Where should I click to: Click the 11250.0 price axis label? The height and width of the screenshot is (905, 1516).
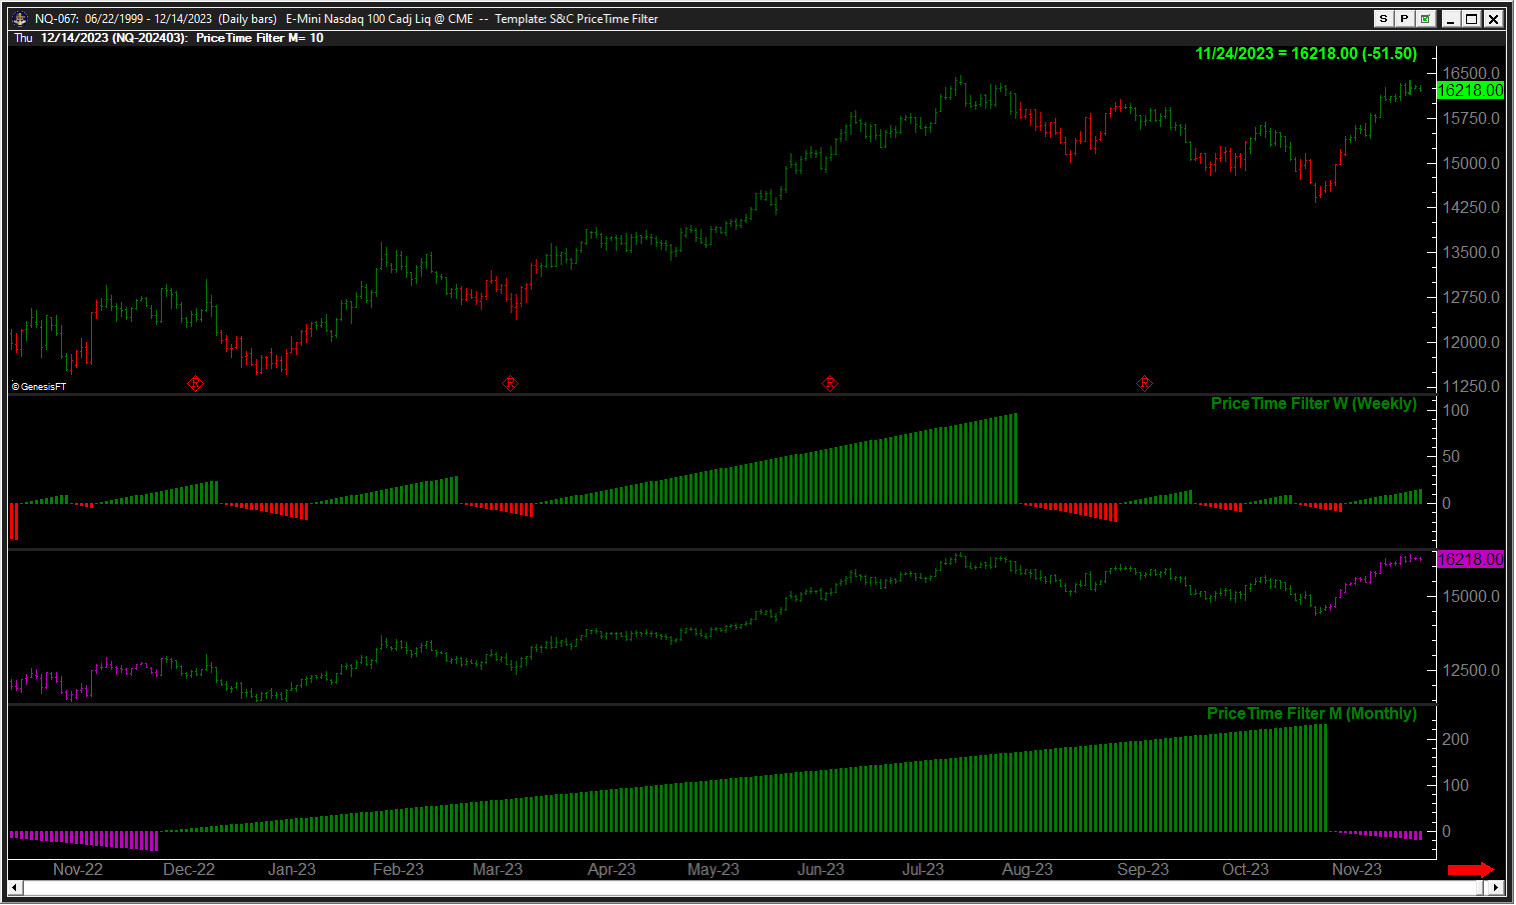click(1471, 386)
